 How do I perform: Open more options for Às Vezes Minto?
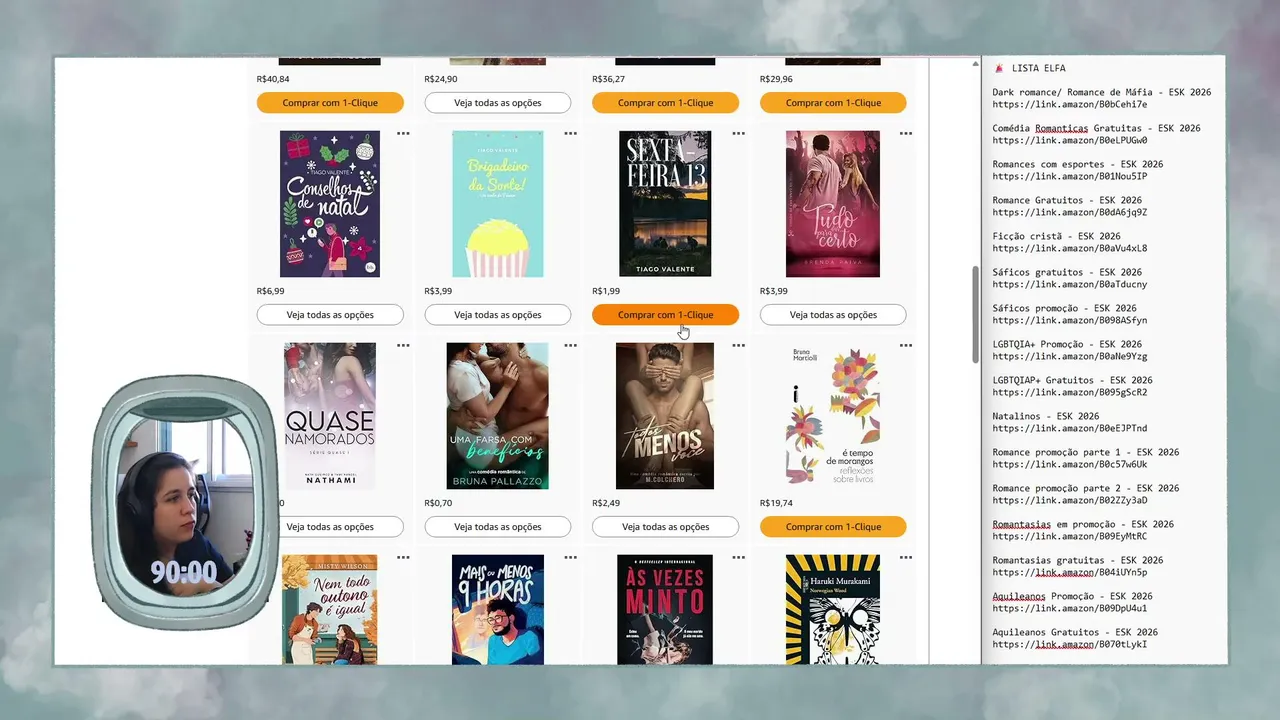point(738,557)
